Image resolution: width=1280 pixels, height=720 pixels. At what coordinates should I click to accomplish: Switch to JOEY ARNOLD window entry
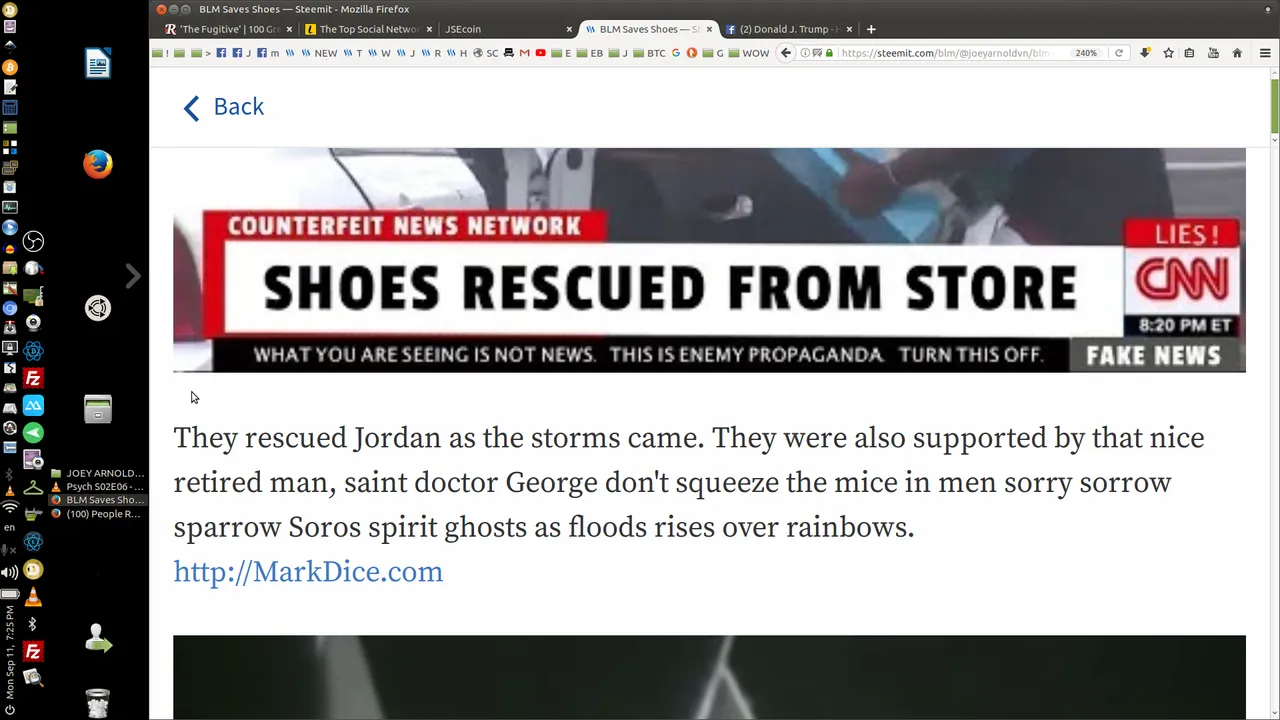point(97,473)
